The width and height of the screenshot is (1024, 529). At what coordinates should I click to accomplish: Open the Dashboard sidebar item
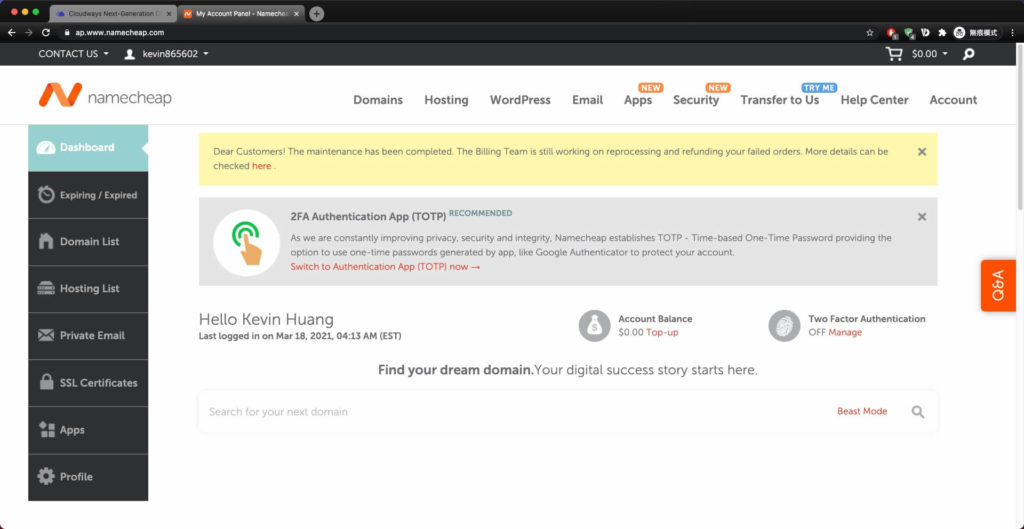(x=88, y=148)
